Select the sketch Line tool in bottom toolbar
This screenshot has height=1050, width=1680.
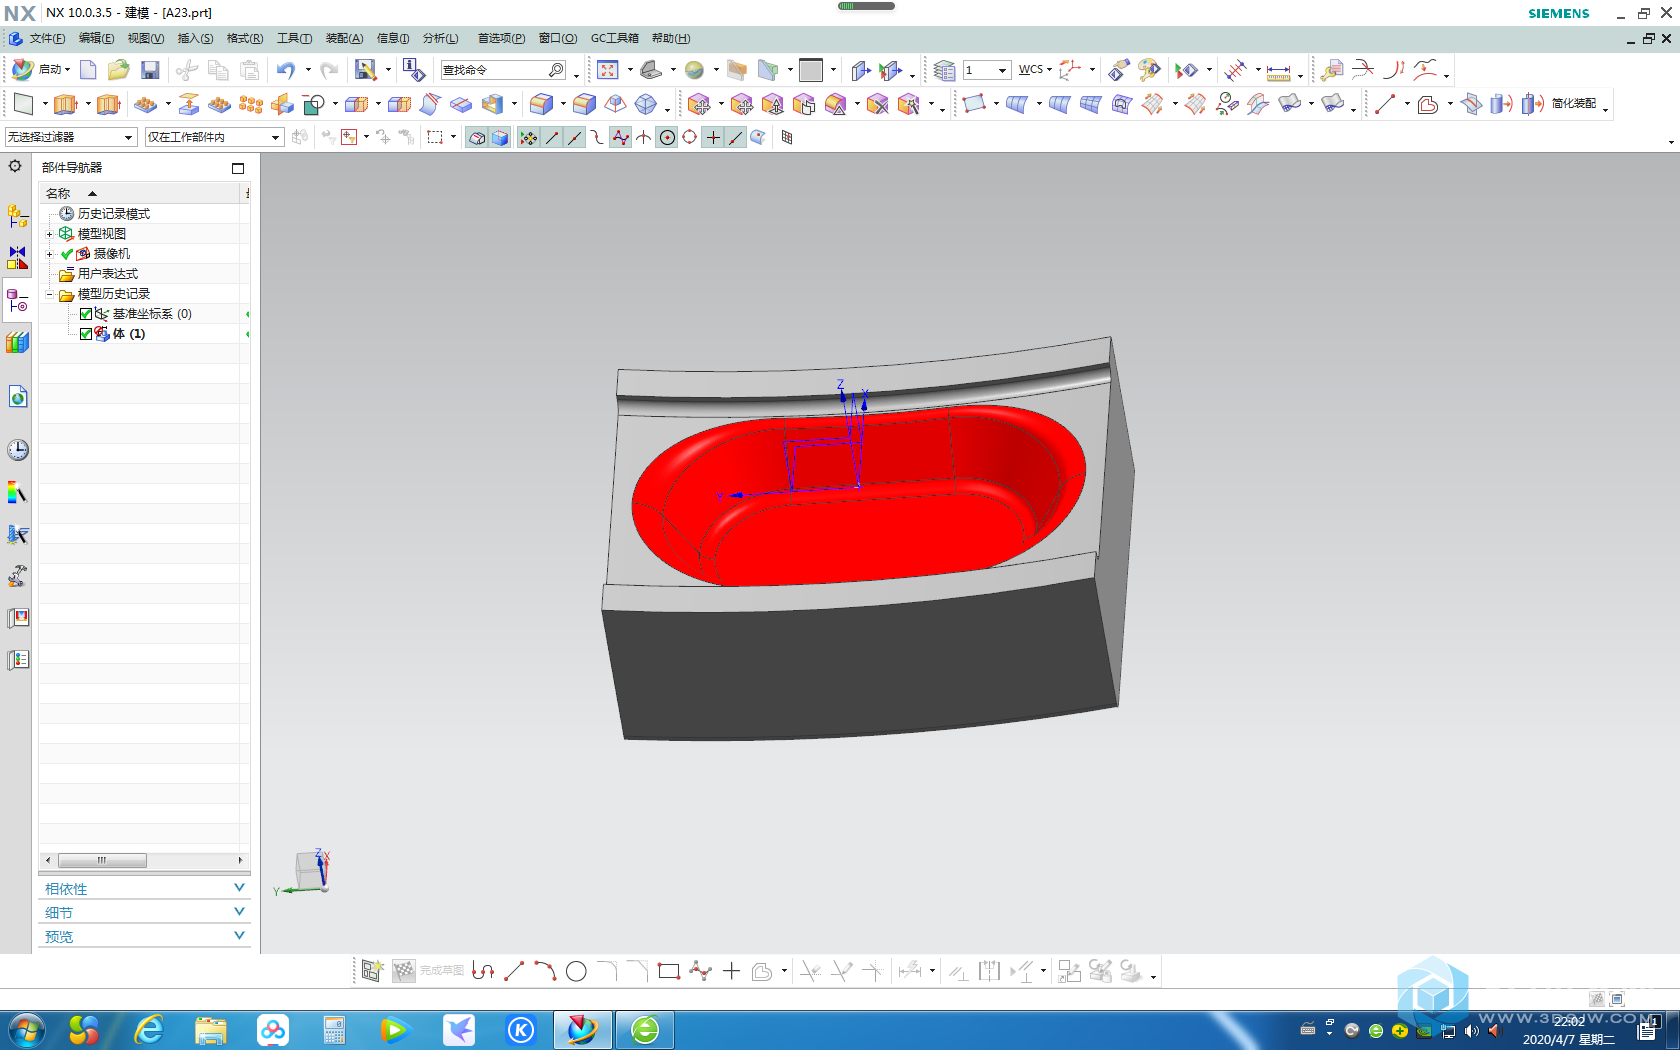coord(514,971)
